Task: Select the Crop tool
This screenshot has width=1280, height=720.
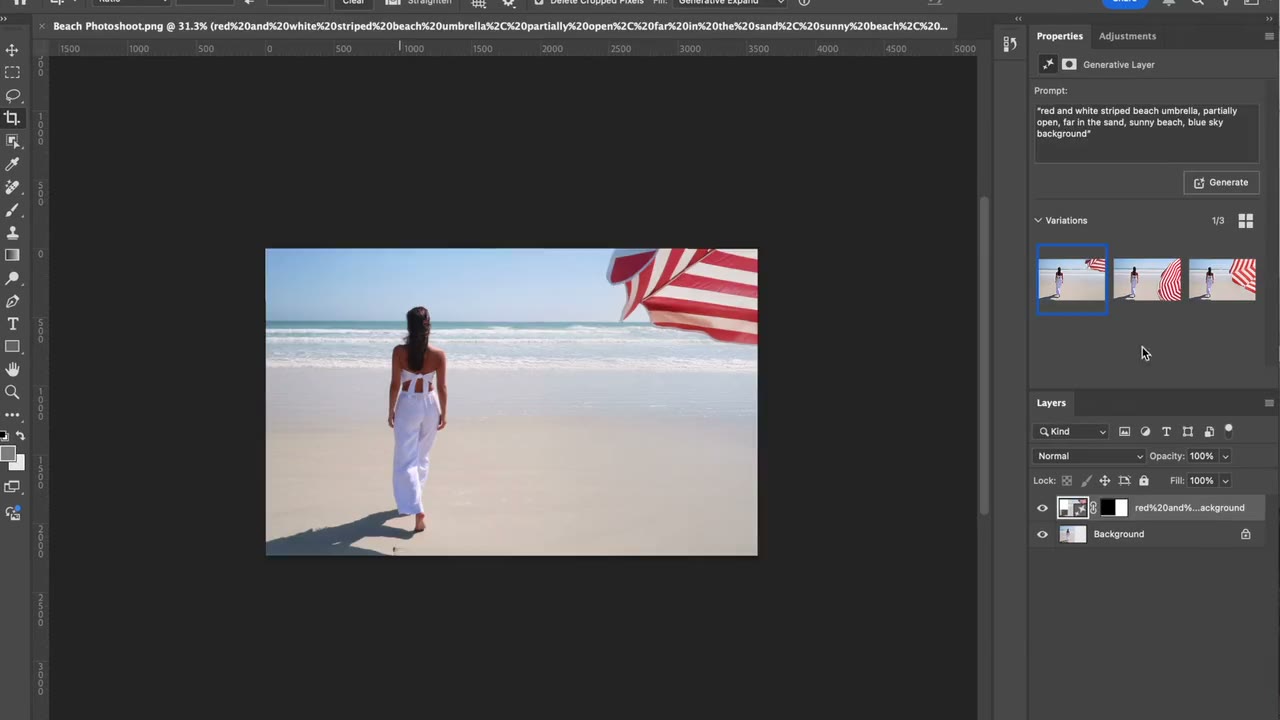Action: (12, 118)
